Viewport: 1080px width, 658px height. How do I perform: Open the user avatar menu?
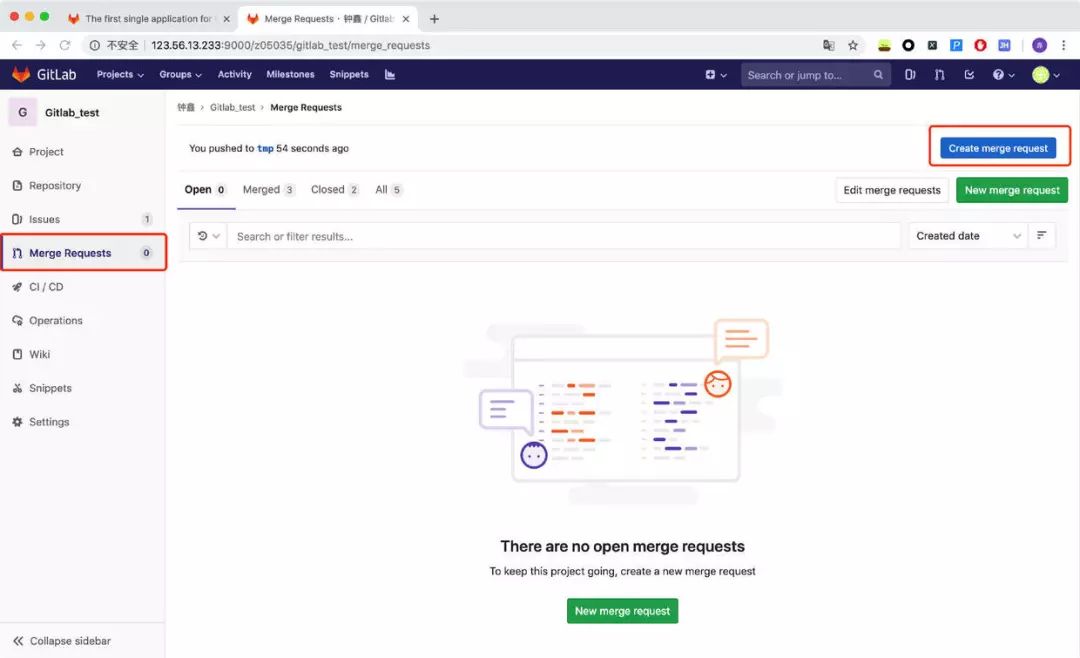1046,74
